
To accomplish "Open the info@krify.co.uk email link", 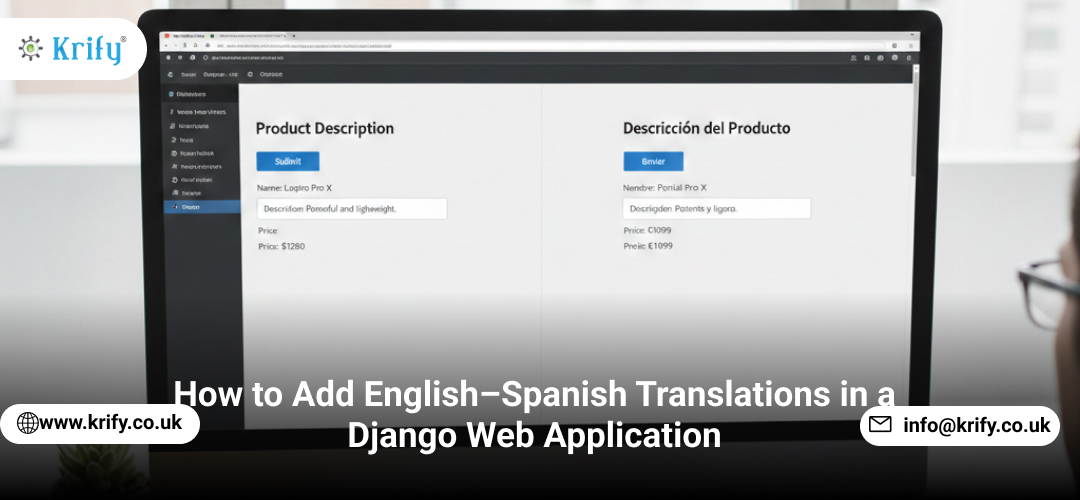I will click(976, 425).
